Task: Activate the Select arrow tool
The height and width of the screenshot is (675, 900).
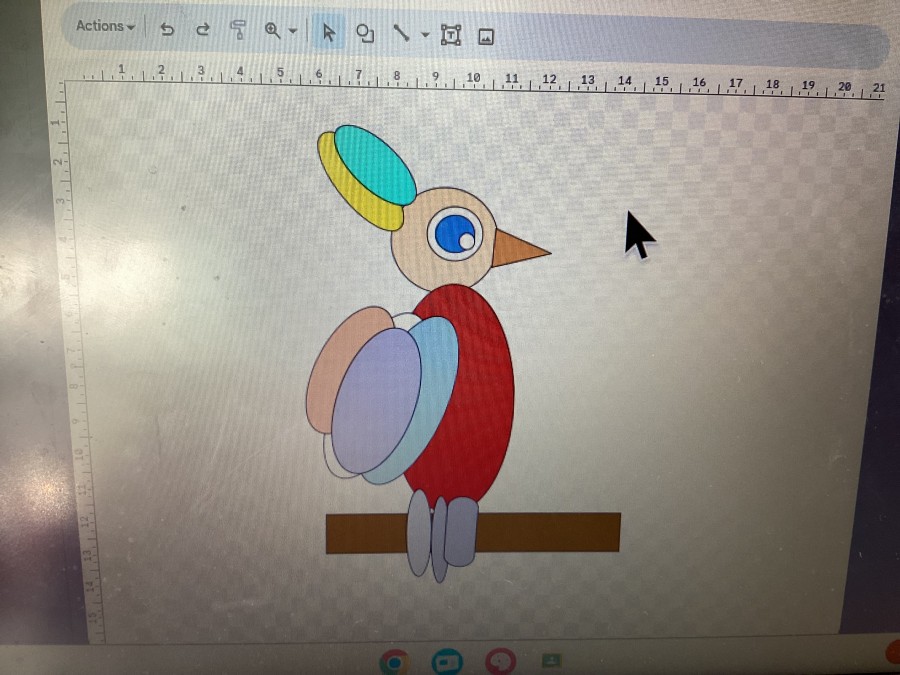Action: (x=327, y=33)
